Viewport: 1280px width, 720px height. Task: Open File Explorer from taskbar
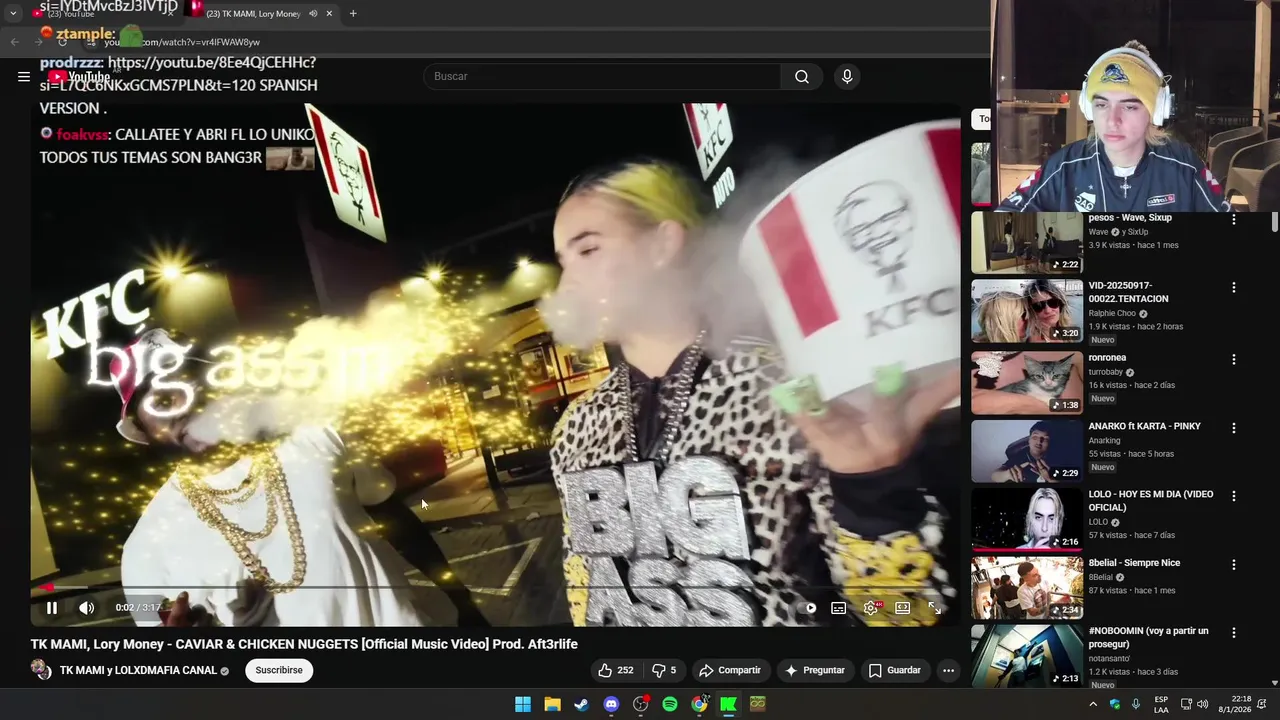tap(552, 704)
